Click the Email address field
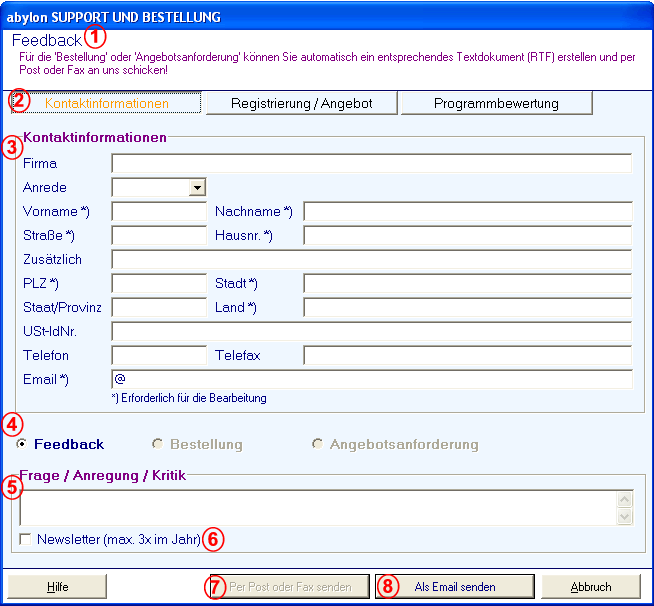 371,380
